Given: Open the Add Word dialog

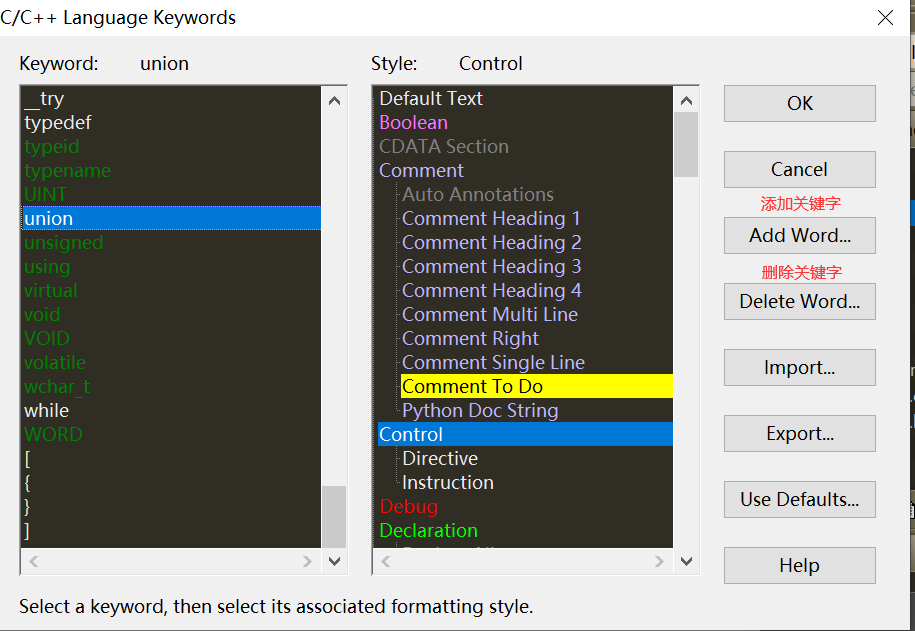Looking at the screenshot, I should click(799, 236).
